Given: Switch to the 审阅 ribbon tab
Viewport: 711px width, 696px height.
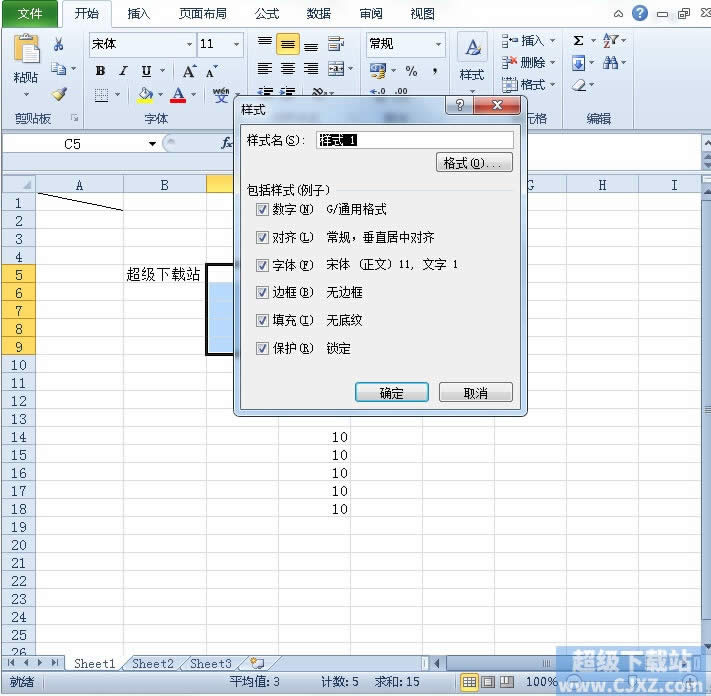Looking at the screenshot, I should (371, 14).
